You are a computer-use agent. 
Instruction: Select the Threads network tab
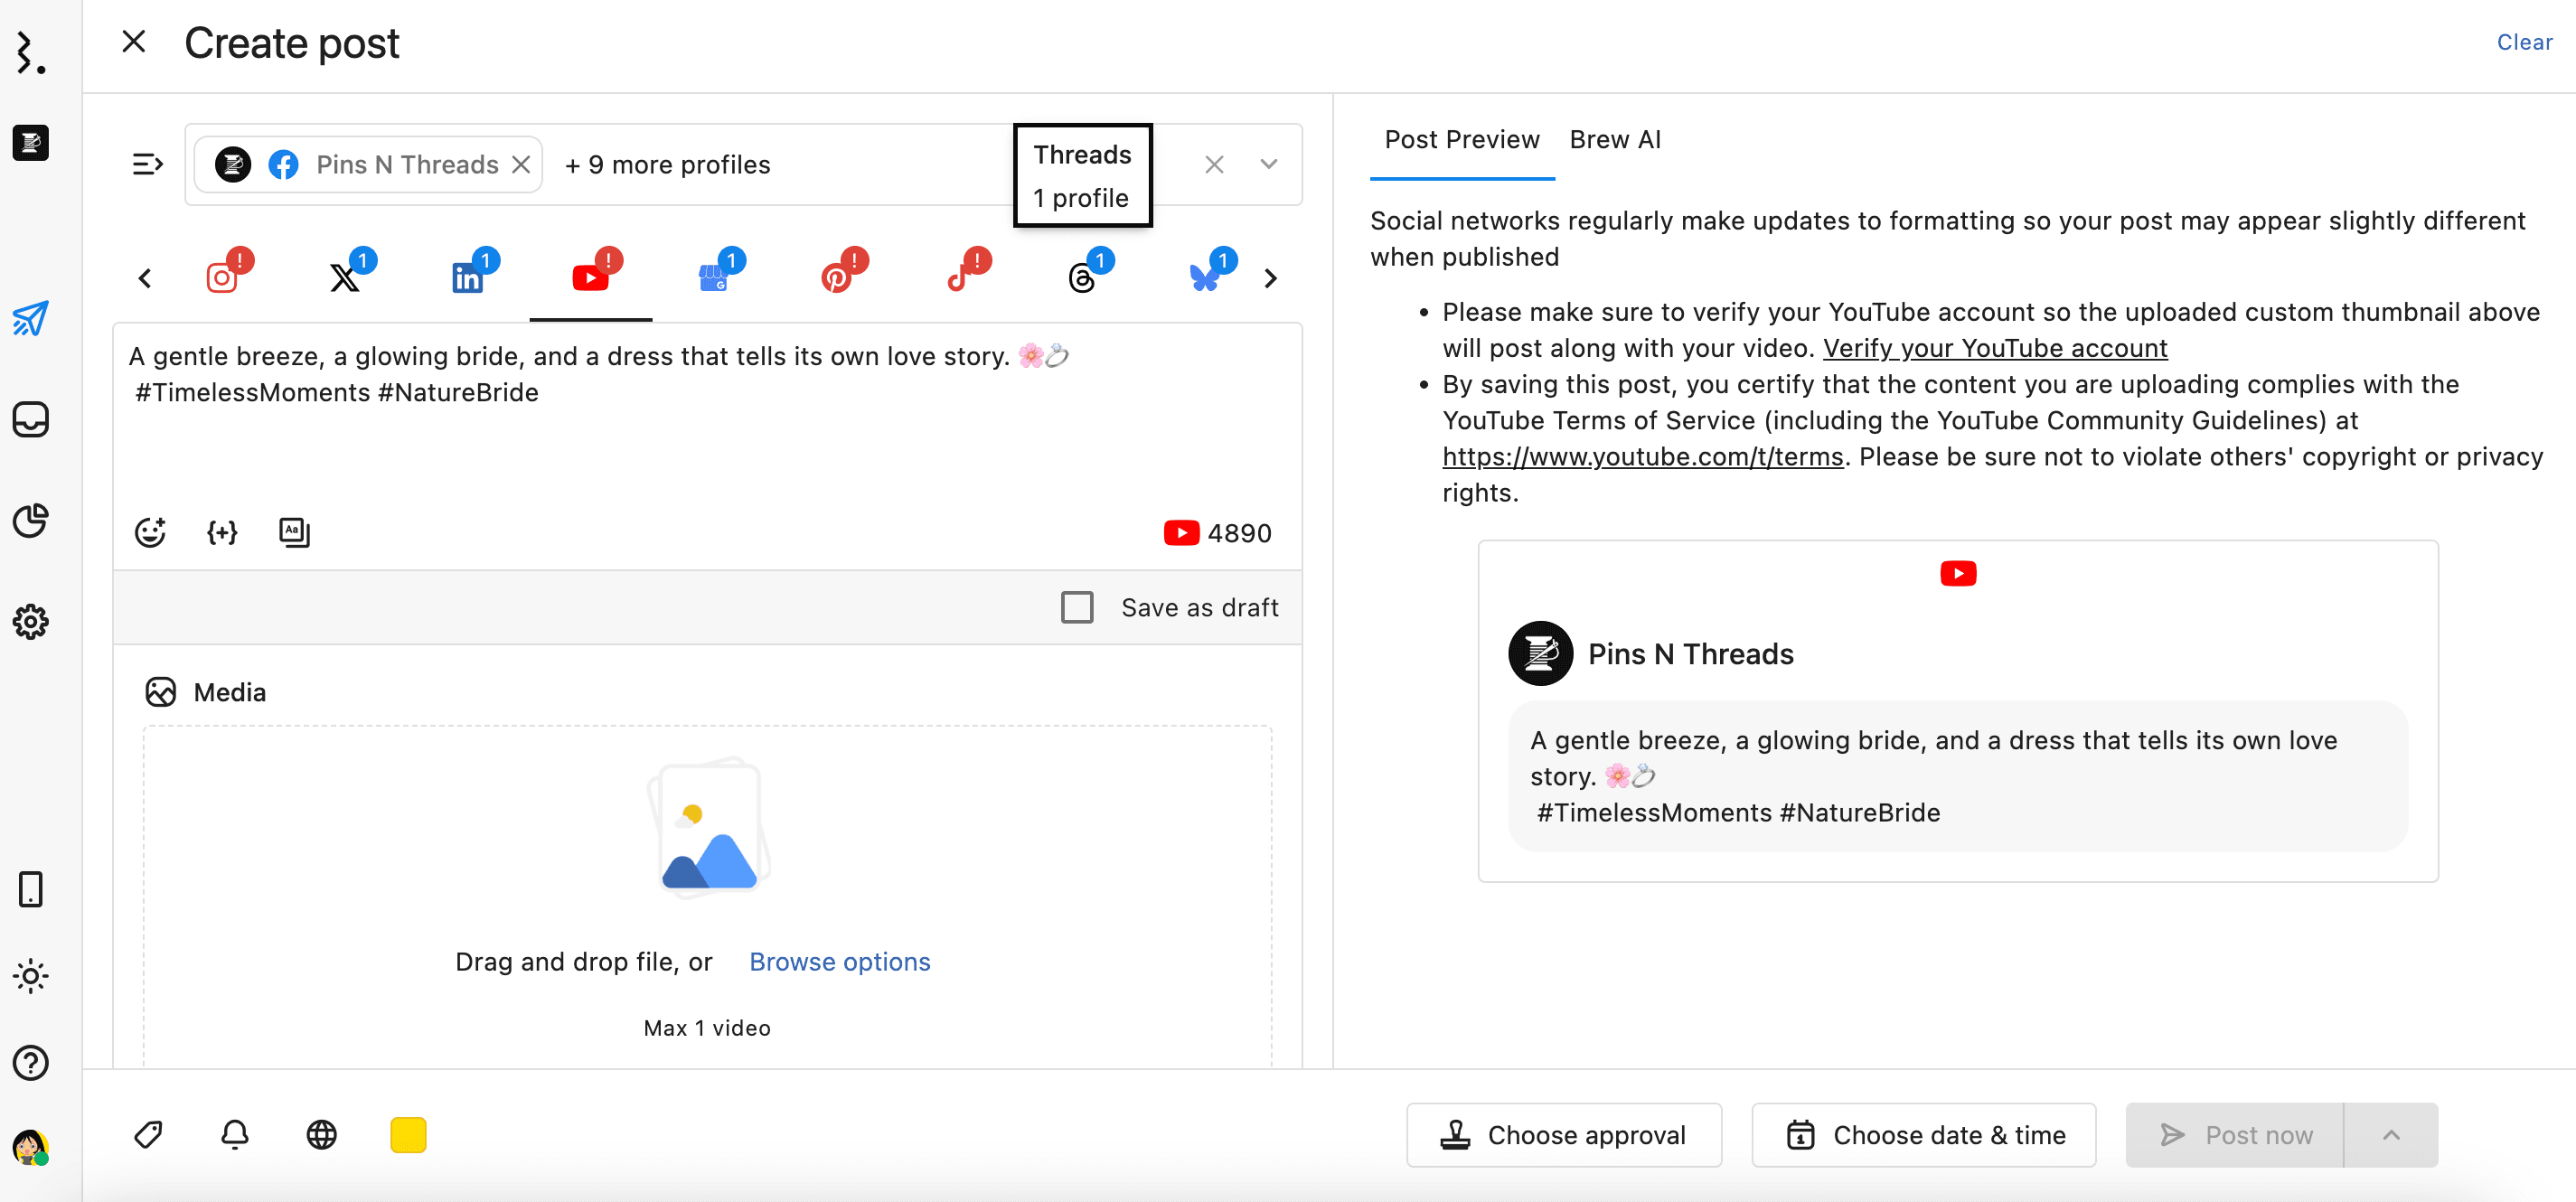pyautogui.click(x=1082, y=277)
